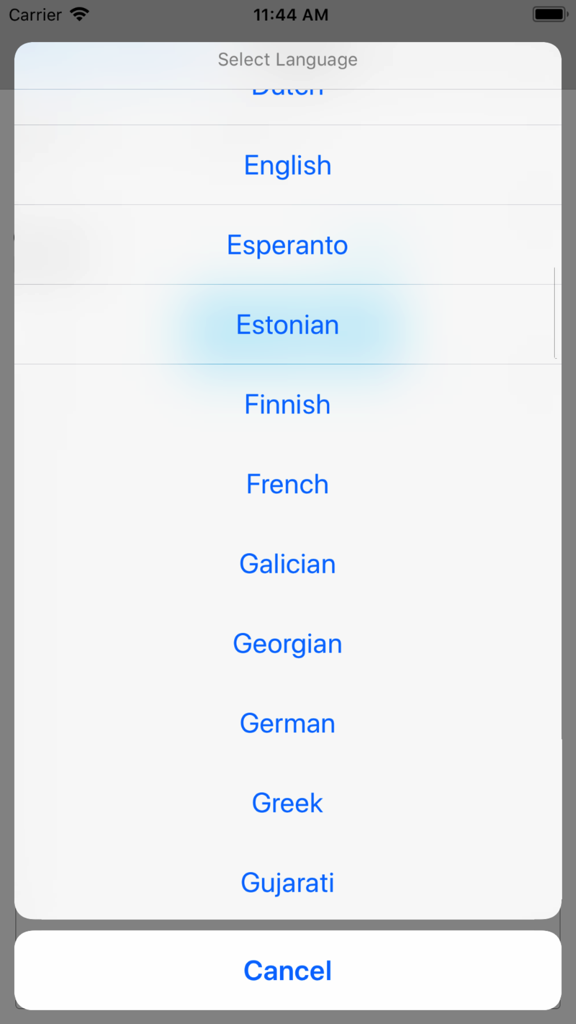Viewport: 576px width, 1024px height.
Task: Tap Cancel to dismiss the language picker
Action: tap(287, 970)
